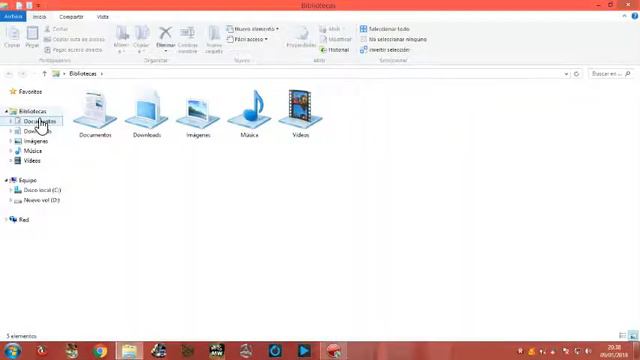This screenshot has height=360, width=640.
Task: Open the Mover a dropdown
Action: pyautogui.click(x=121, y=40)
